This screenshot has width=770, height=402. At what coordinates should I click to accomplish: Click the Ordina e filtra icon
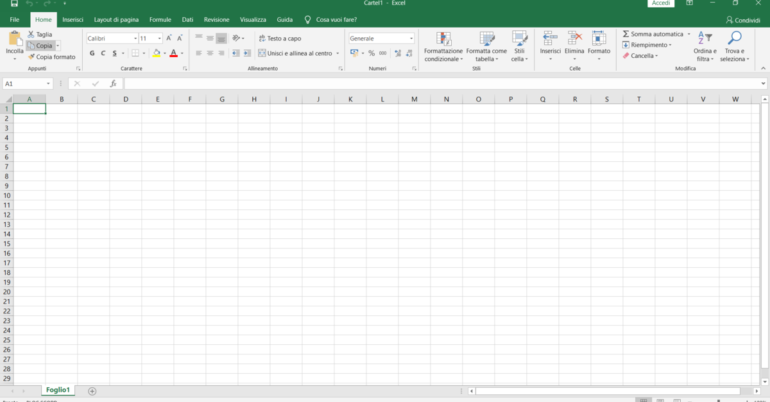pyautogui.click(x=705, y=39)
